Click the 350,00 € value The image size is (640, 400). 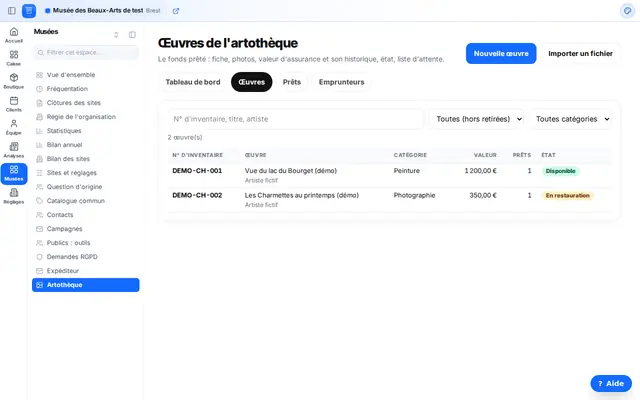click(483, 195)
